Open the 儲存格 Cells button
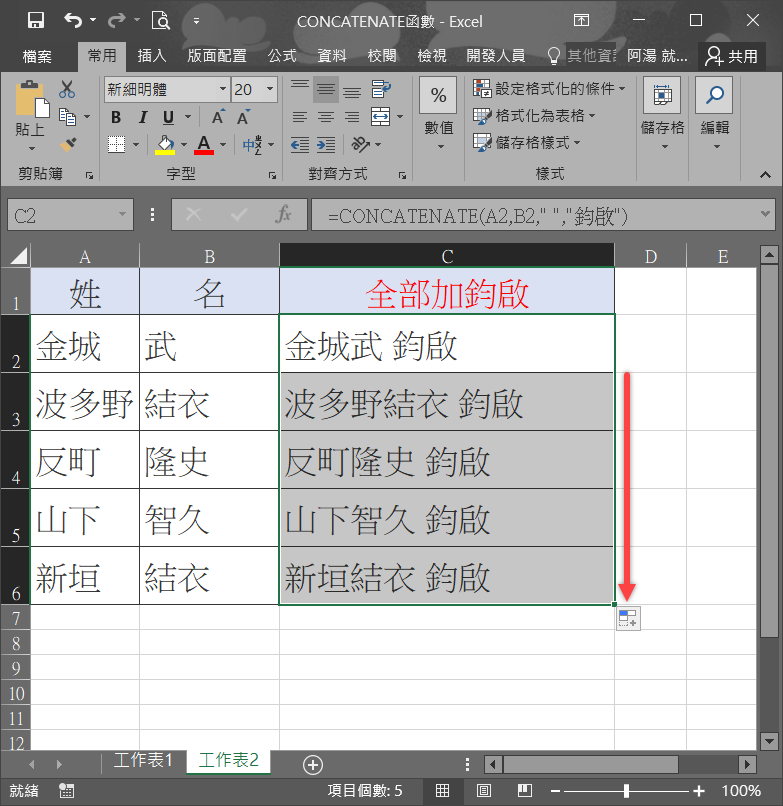The height and width of the screenshot is (806, 783). [x=662, y=115]
